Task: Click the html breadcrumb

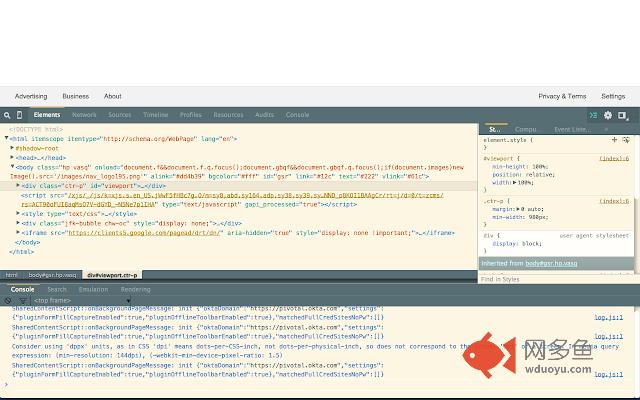Action: pyautogui.click(x=11, y=275)
